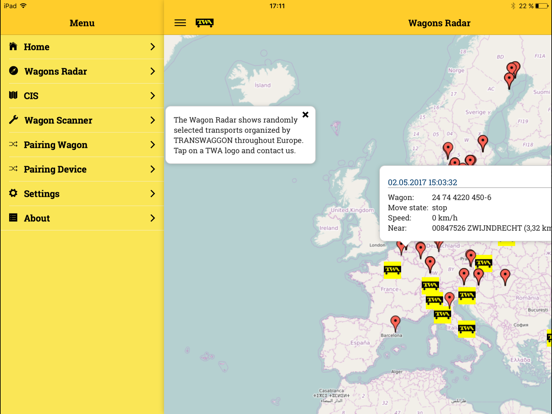The height and width of the screenshot is (414, 552).
Task: Tap chevron on the Home row
Action: pyautogui.click(x=152, y=47)
